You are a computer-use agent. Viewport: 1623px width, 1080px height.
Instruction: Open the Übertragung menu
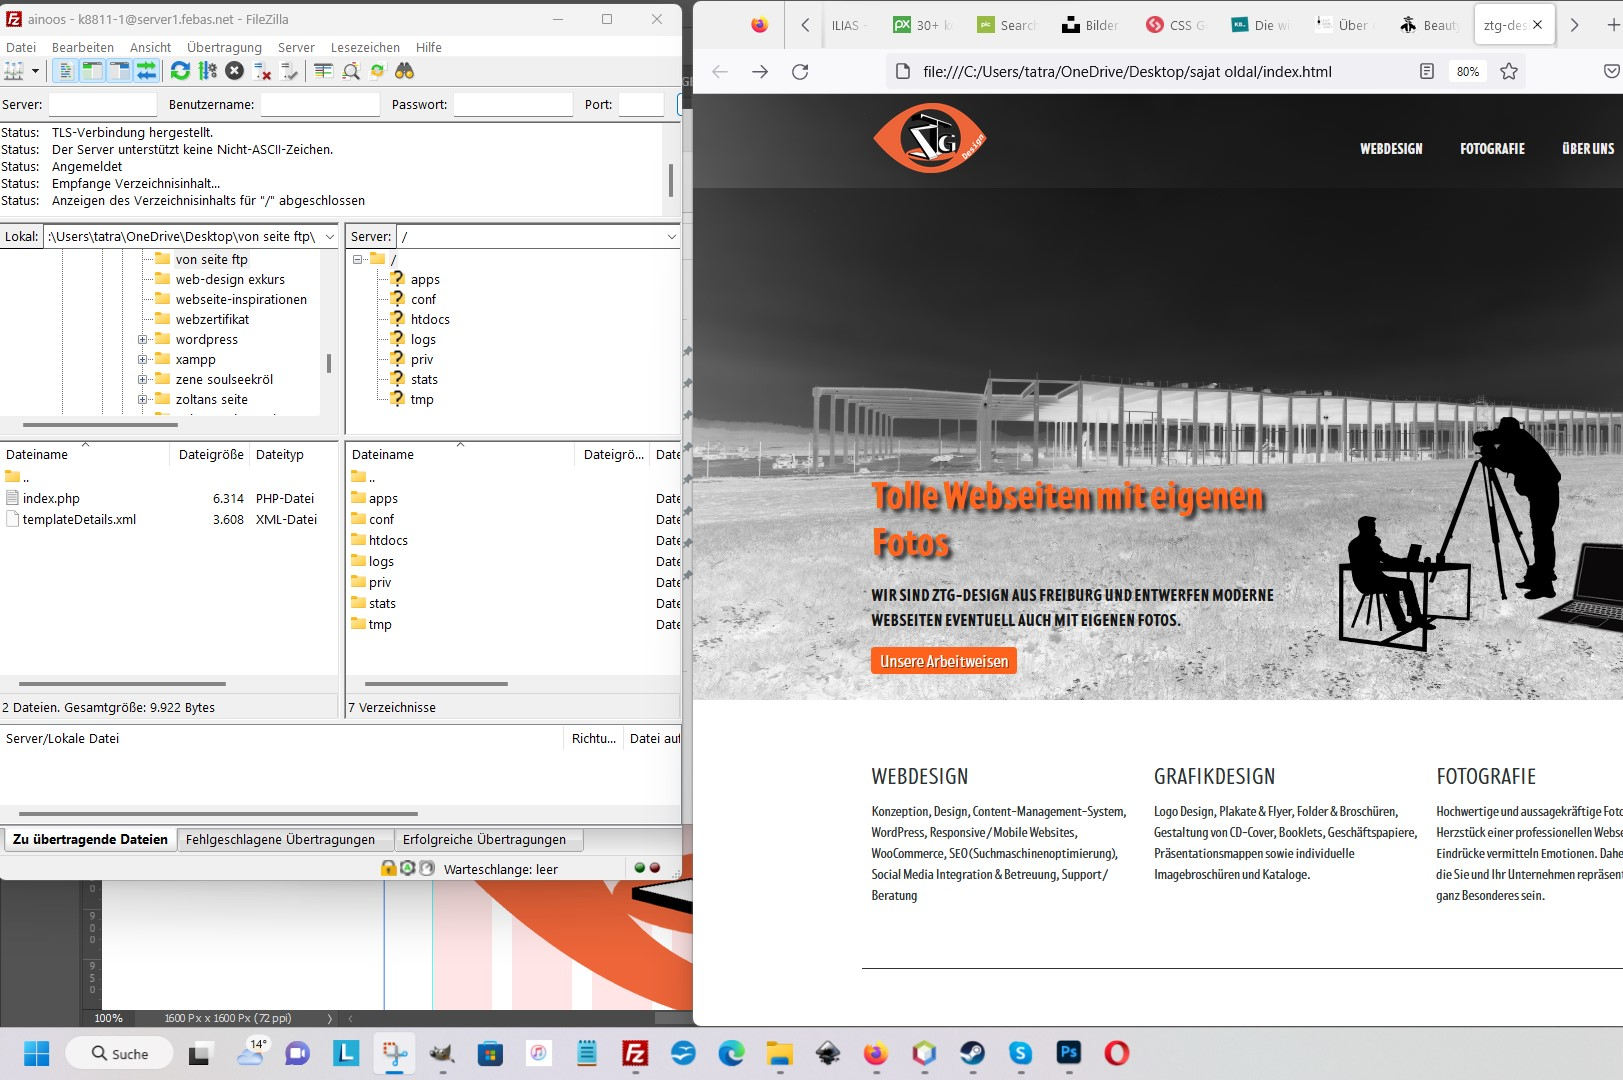click(224, 47)
